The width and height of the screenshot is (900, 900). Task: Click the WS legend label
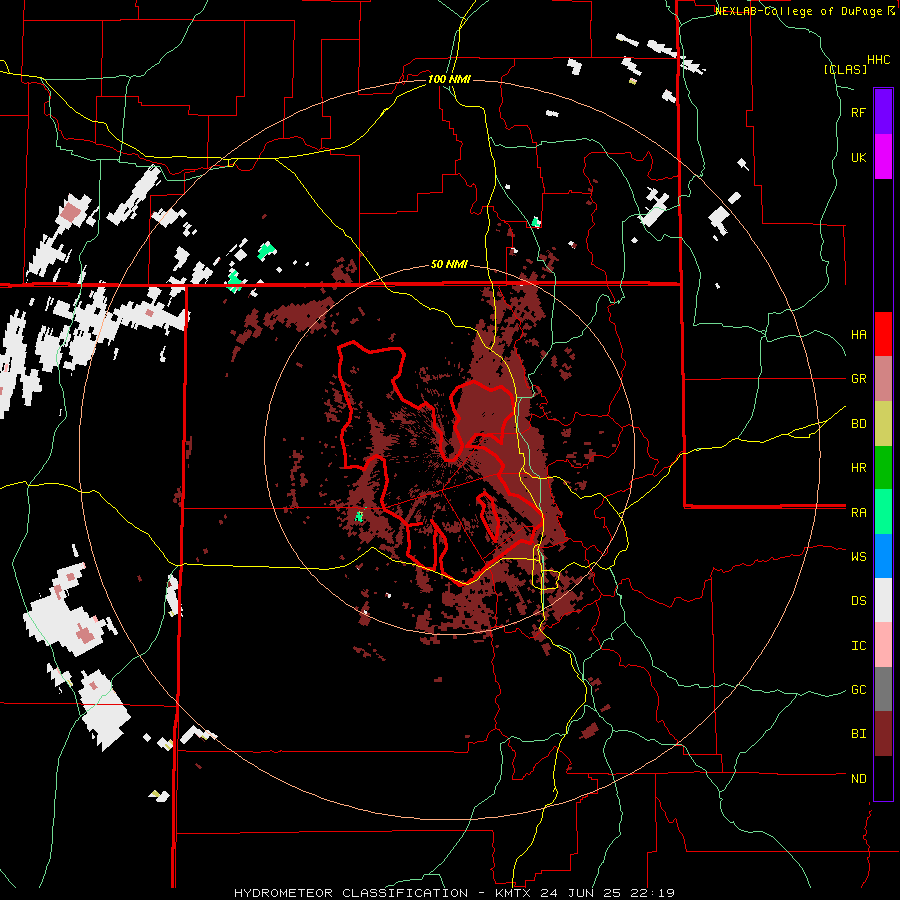point(858,557)
